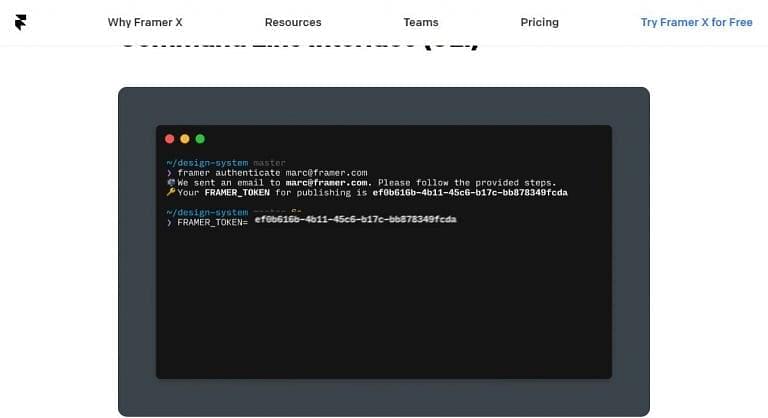Click the key emoji before FRAMER_TOKEN line
The image size is (768, 418).
170,192
